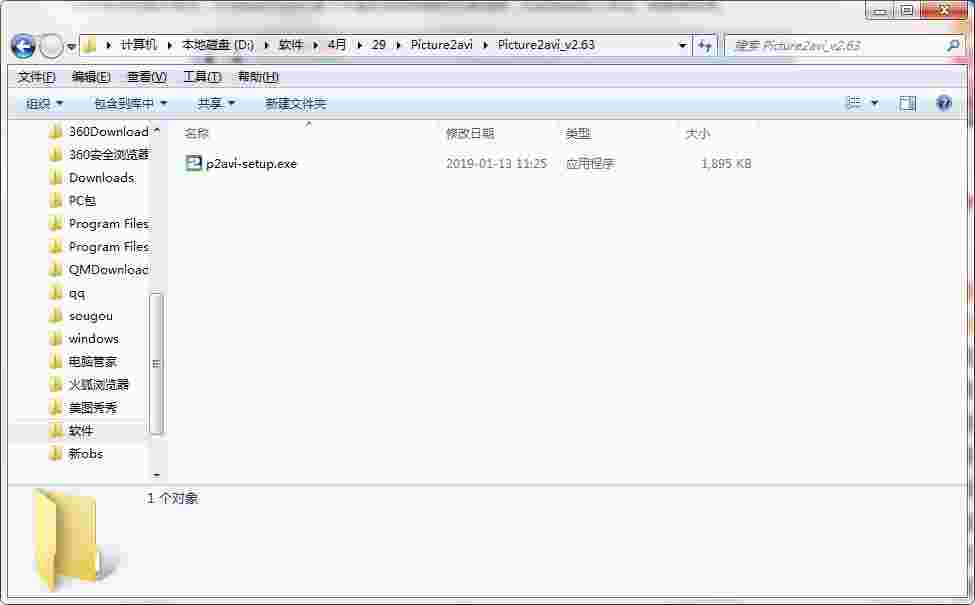
Task: Sort by the 名称 column header
Action: tap(196, 133)
